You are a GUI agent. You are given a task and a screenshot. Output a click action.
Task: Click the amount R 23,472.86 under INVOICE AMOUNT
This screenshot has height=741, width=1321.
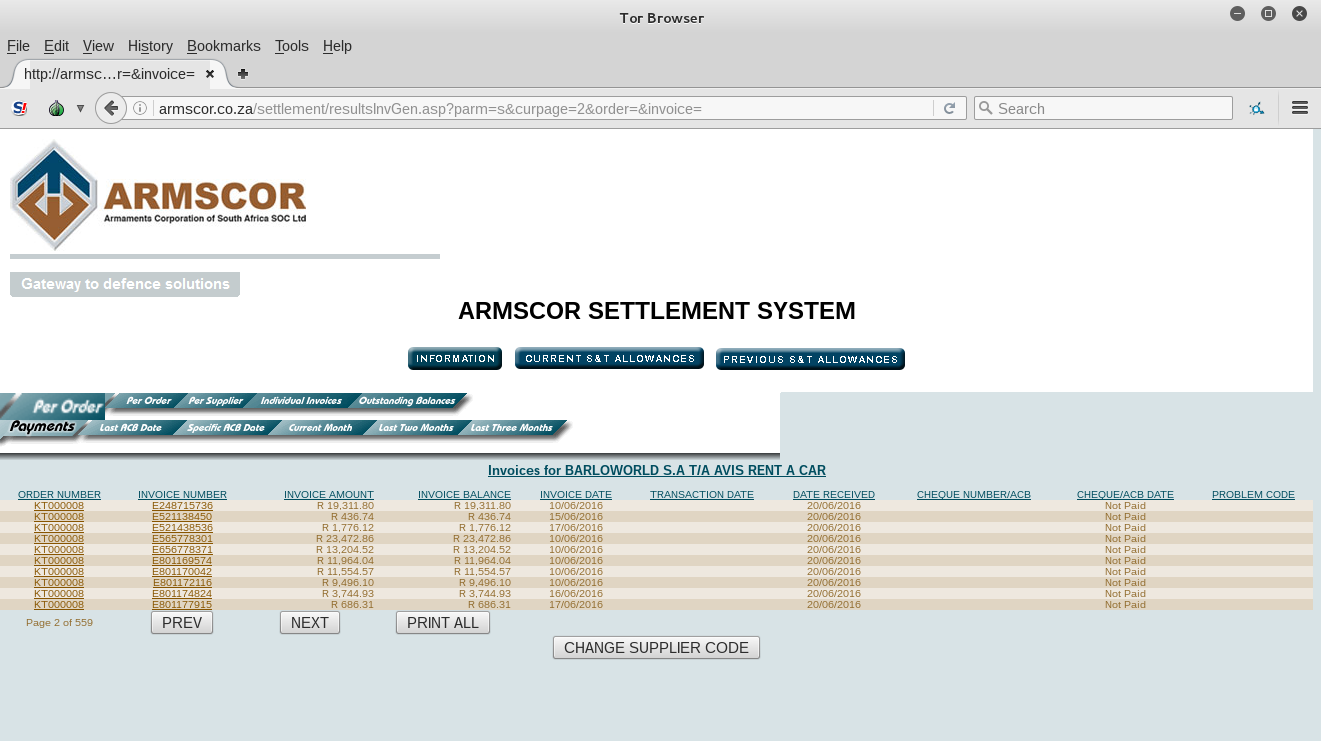[343, 539]
